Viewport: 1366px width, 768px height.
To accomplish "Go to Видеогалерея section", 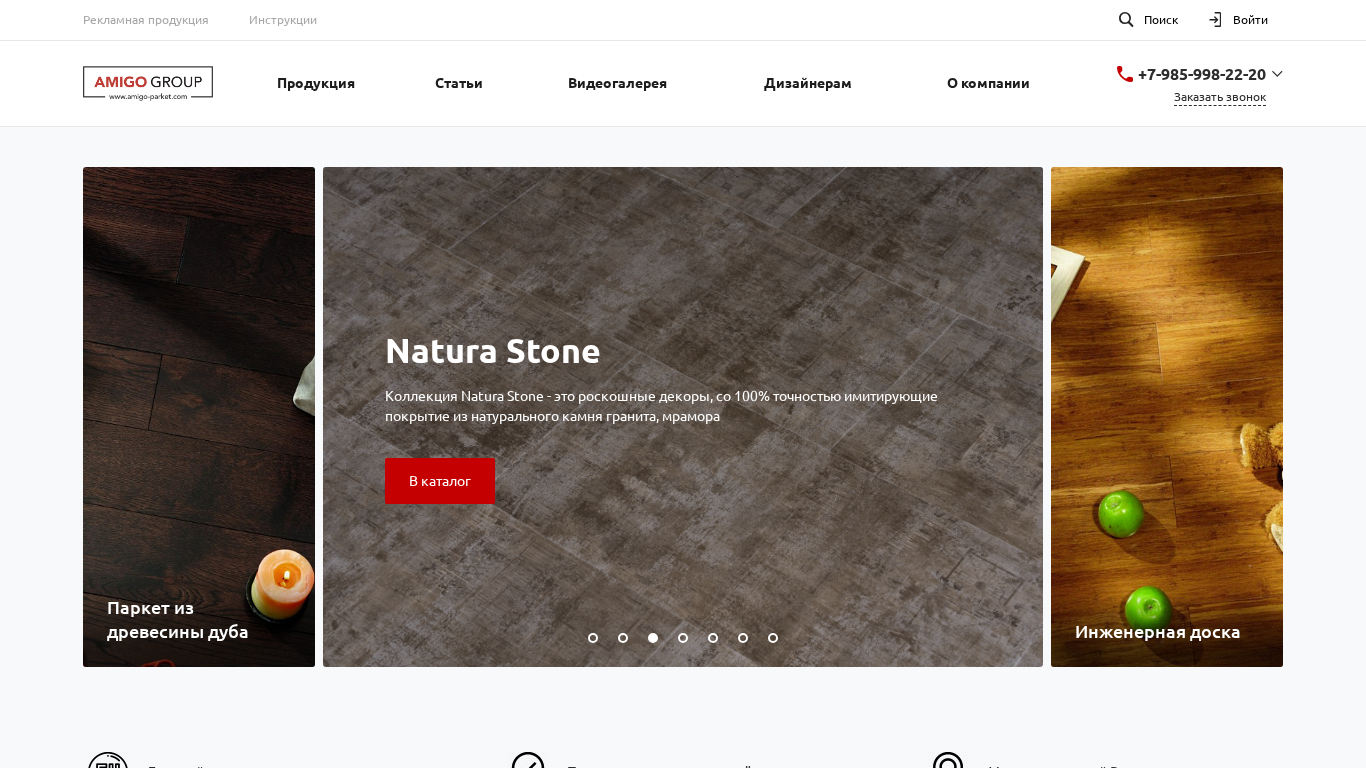I will 617,83.
